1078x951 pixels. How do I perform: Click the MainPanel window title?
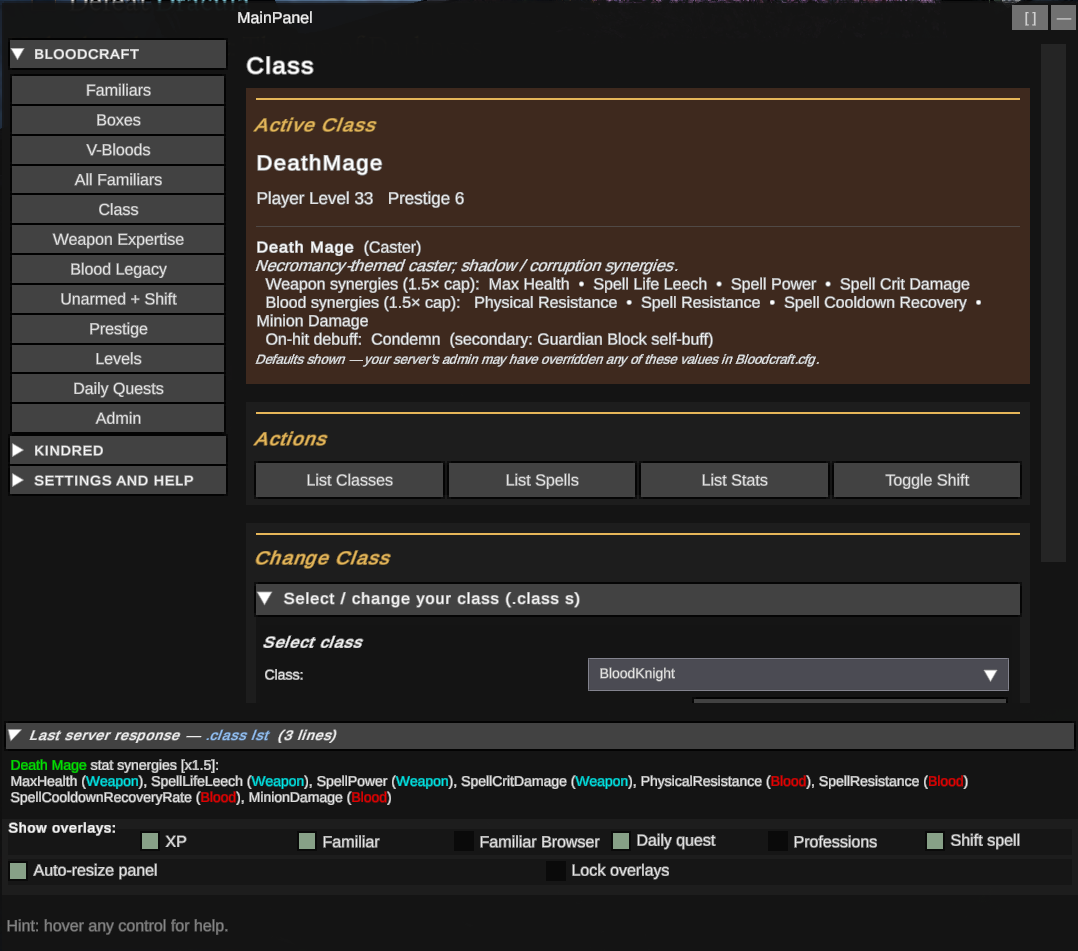pyautogui.click(x=274, y=18)
